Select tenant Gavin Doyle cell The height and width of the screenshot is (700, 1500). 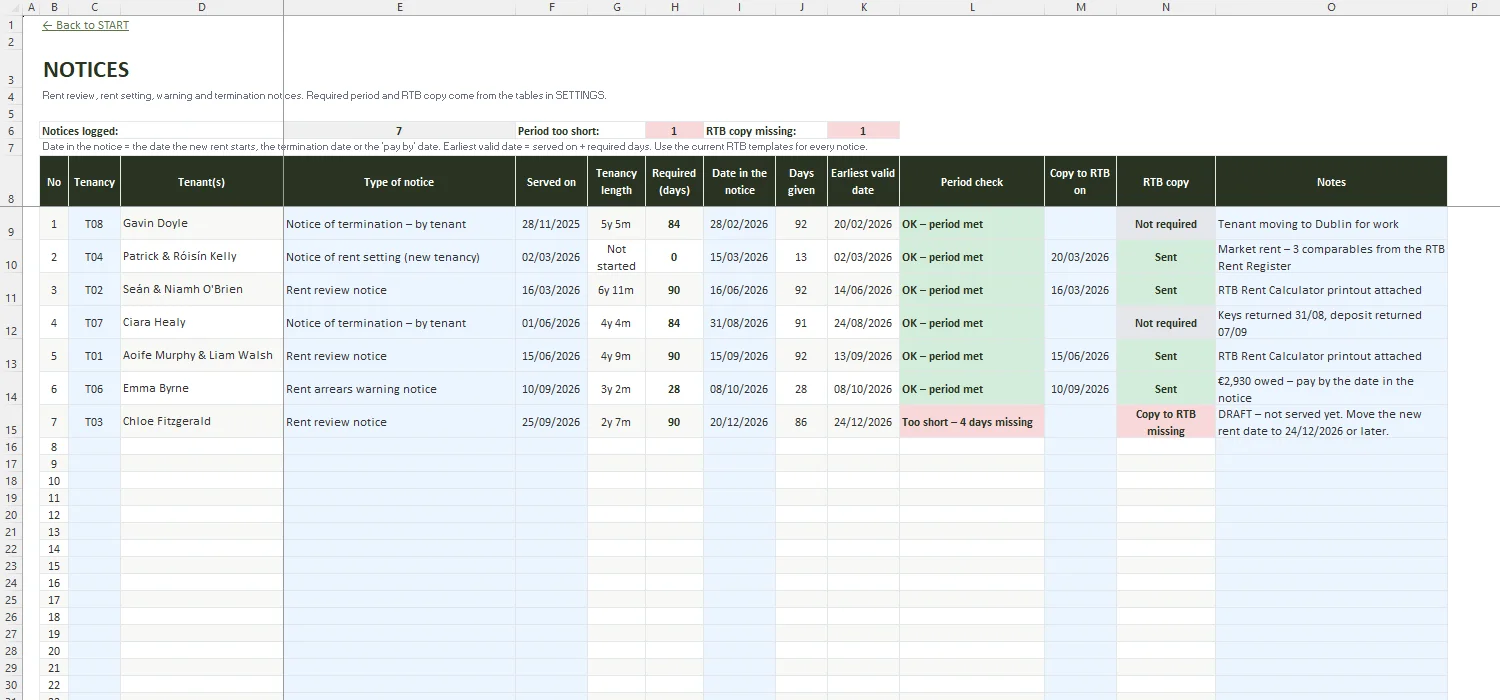click(x=202, y=224)
